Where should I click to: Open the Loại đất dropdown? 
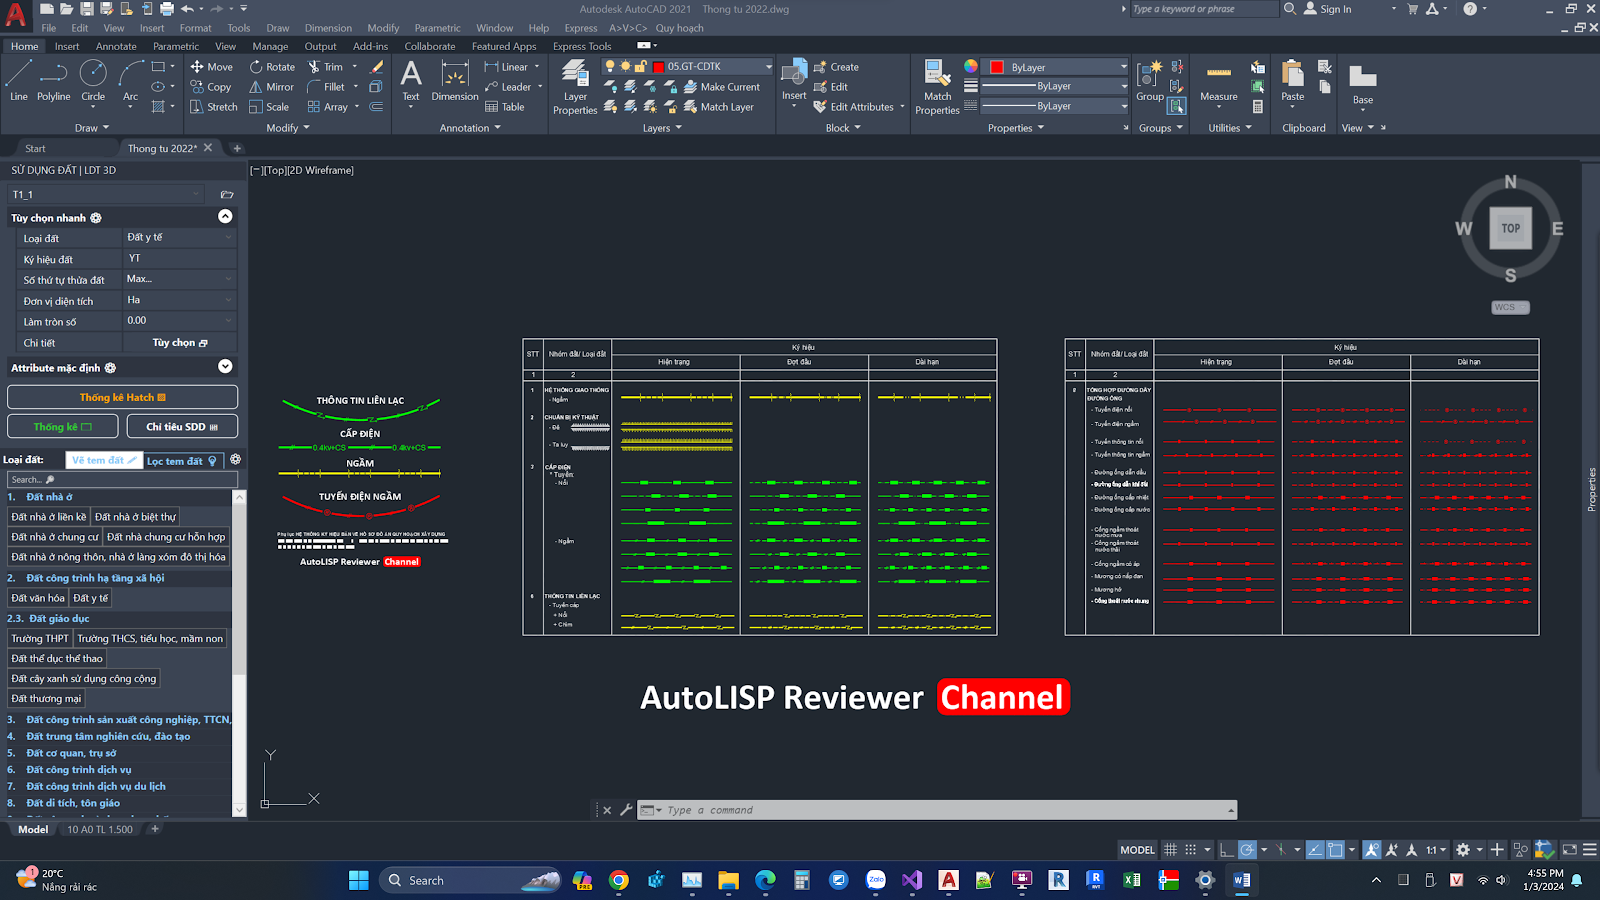click(179, 238)
